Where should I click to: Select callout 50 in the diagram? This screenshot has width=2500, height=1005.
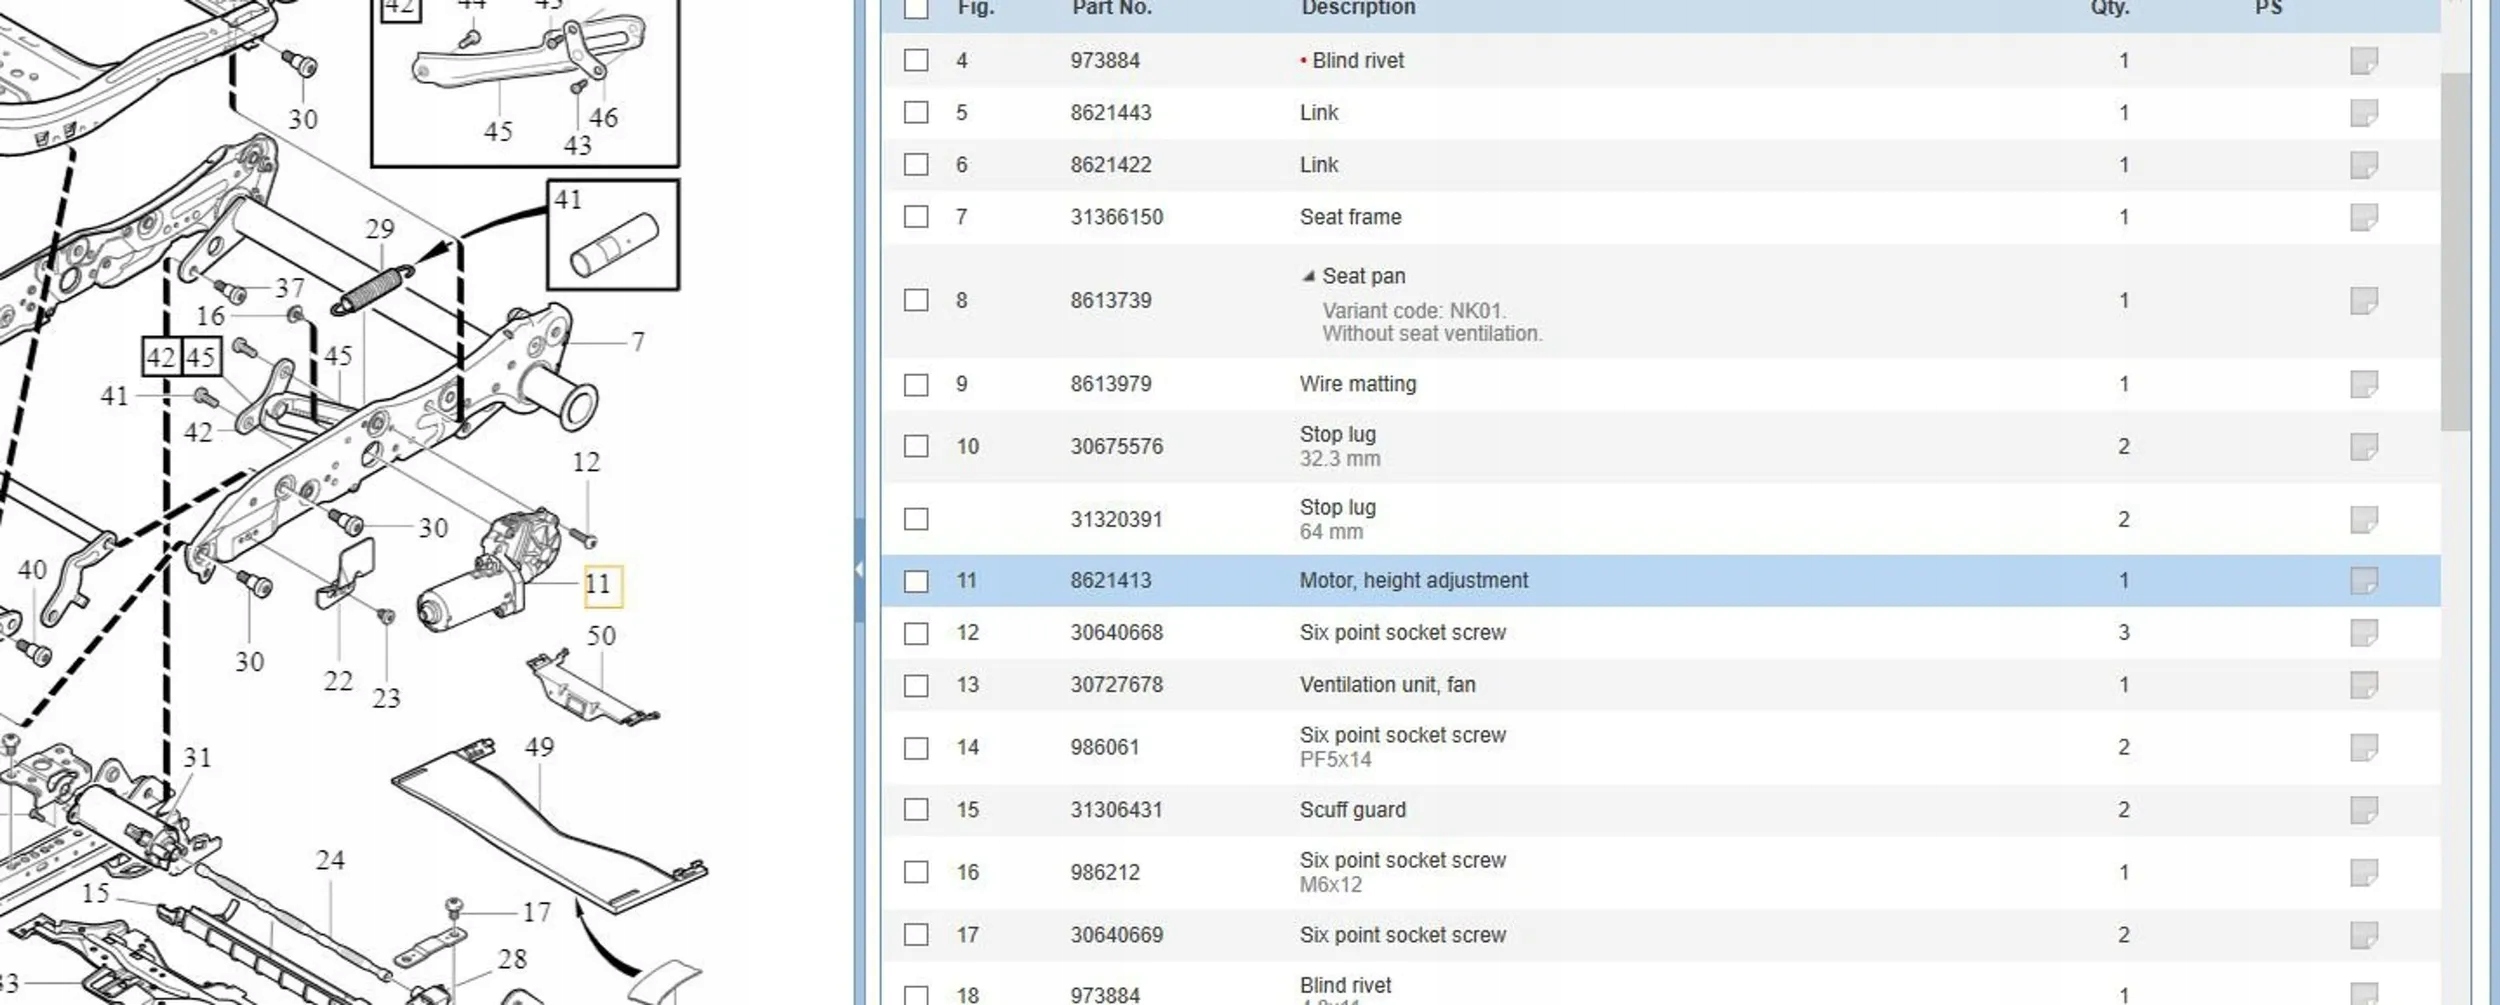click(601, 636)
